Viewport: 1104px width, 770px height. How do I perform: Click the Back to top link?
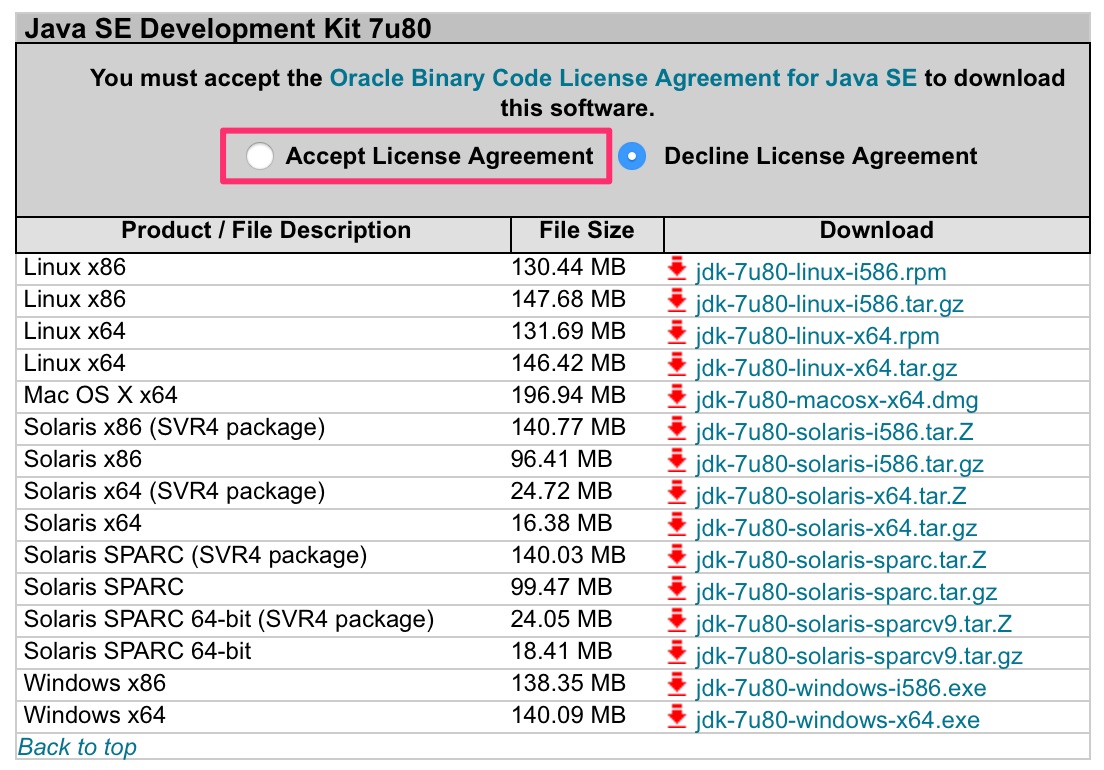(77, 747)
